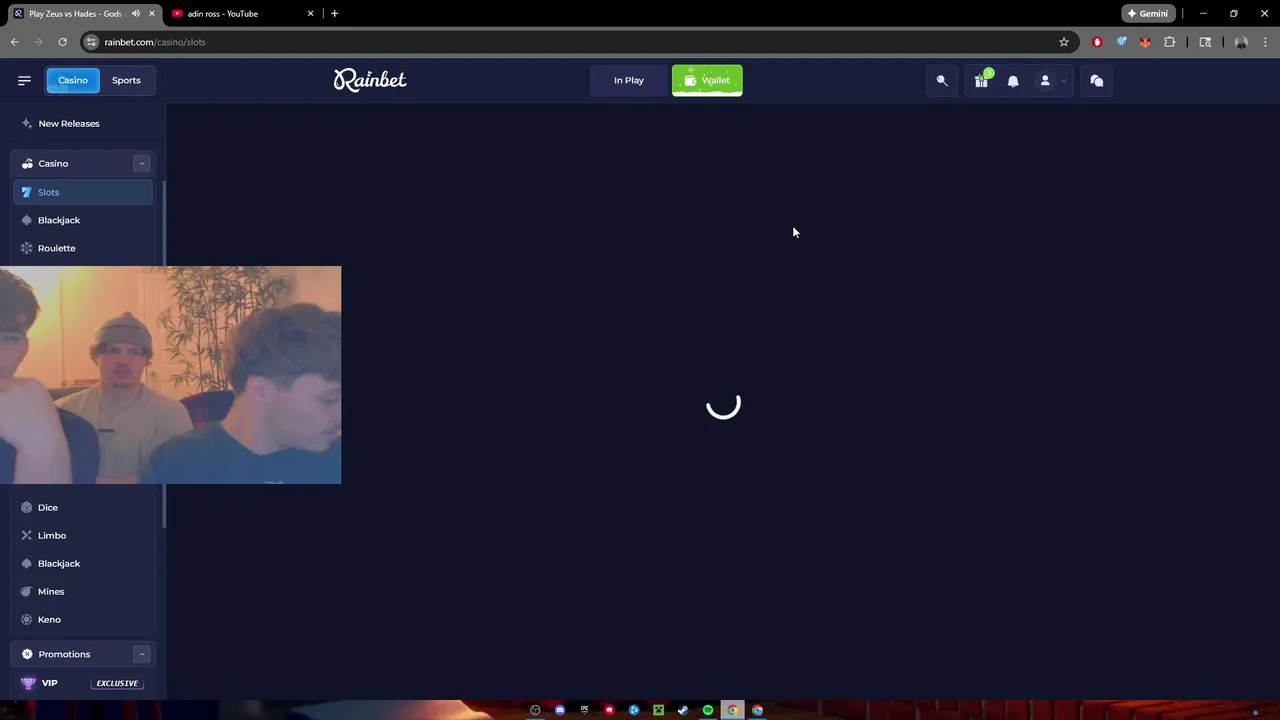Image resolution: width=1280 pixels, height=720 pixels.
Task: Open the Extensions puzzle menu
Action: [1169, 42]
